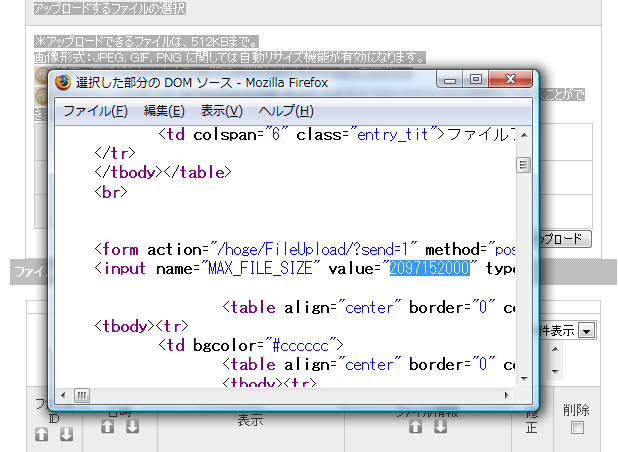Click the vertical scrollbar thumb in source view
Viewport: 618px width, 452px height.
pos(523,165)
